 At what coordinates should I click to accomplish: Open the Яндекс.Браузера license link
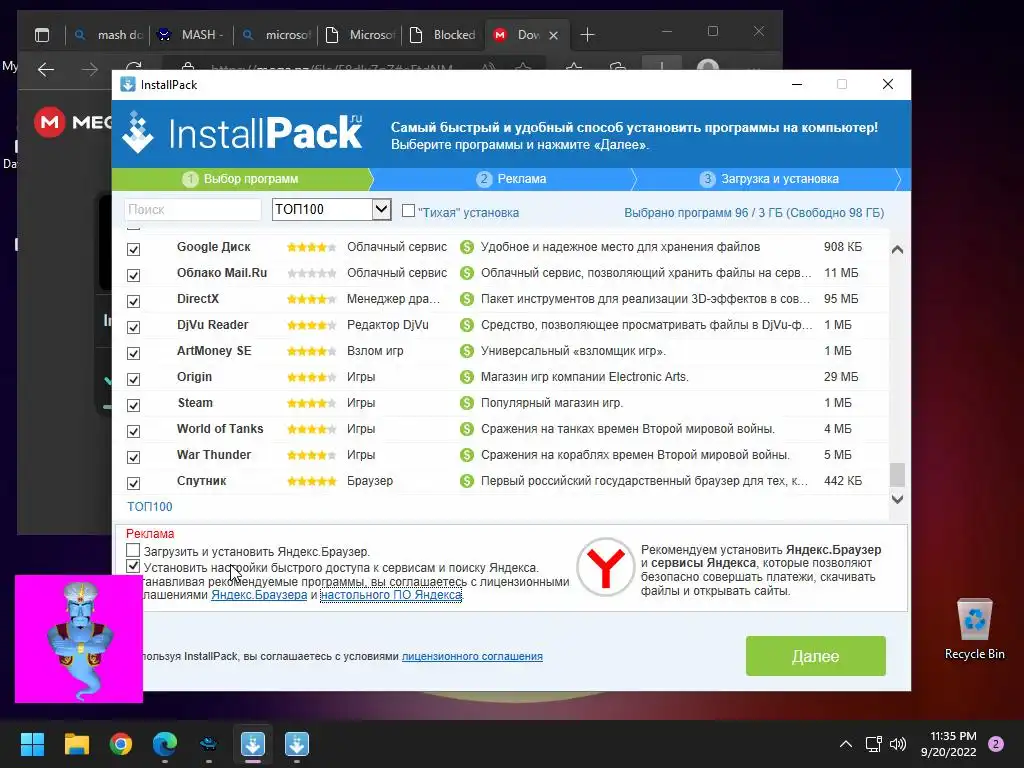[259, 595]
